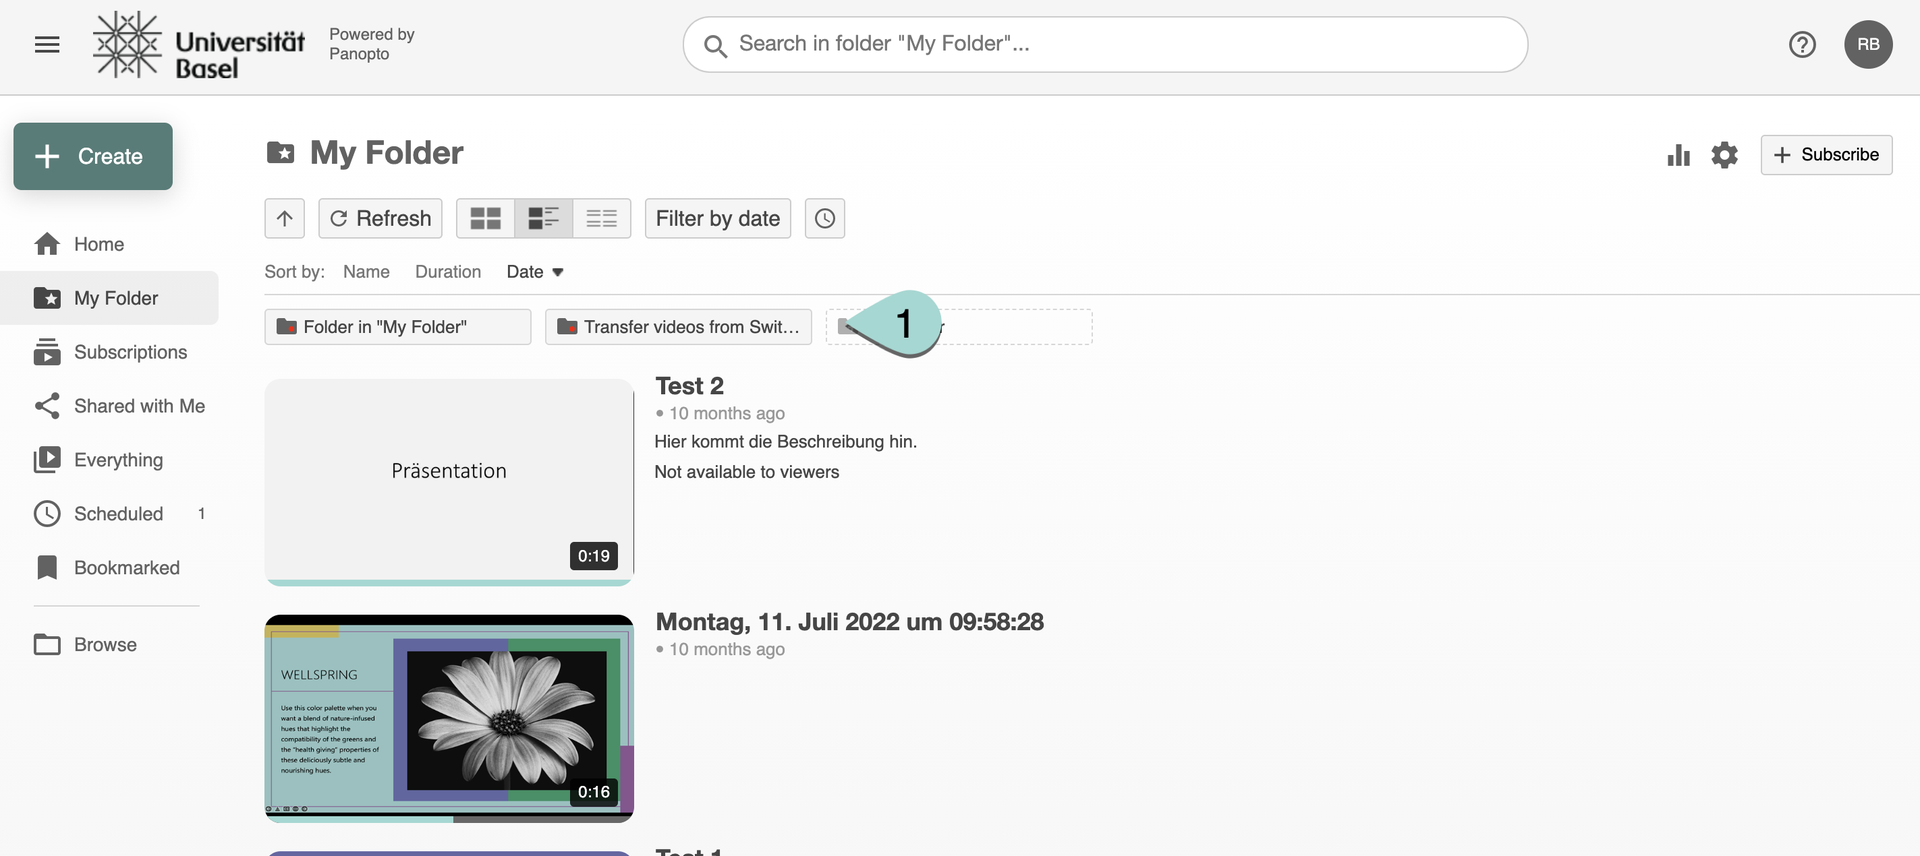Switch to compact list view

pyautogui.click(x=601, y=218)
